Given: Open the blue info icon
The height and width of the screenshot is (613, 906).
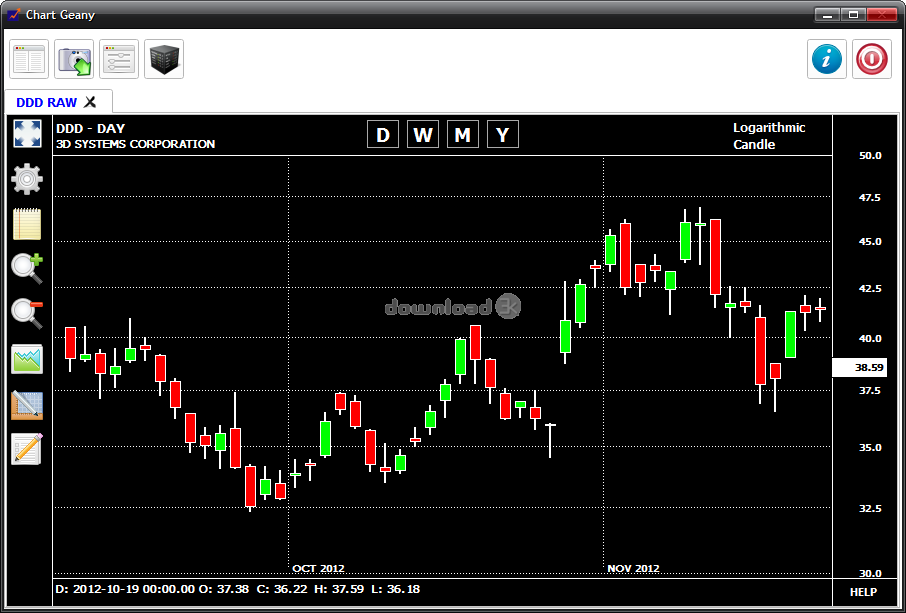Looking at the screenshot, I should click(827, 59).
